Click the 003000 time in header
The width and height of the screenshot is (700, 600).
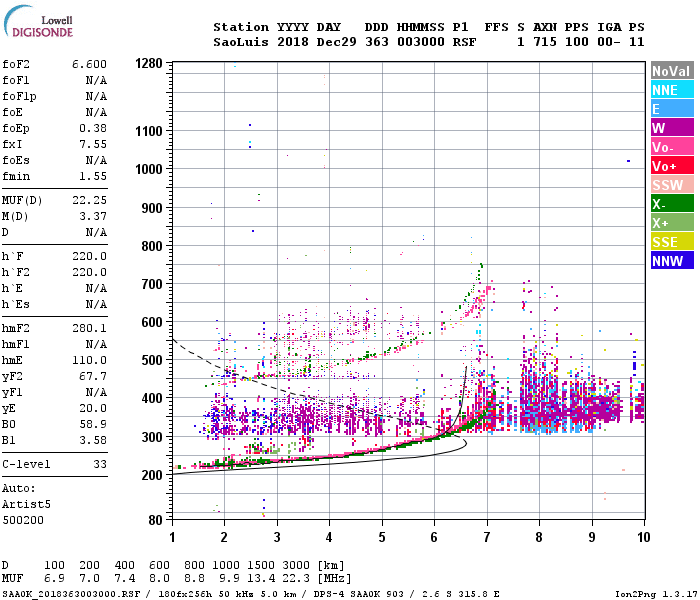click(x=421, y=42)
